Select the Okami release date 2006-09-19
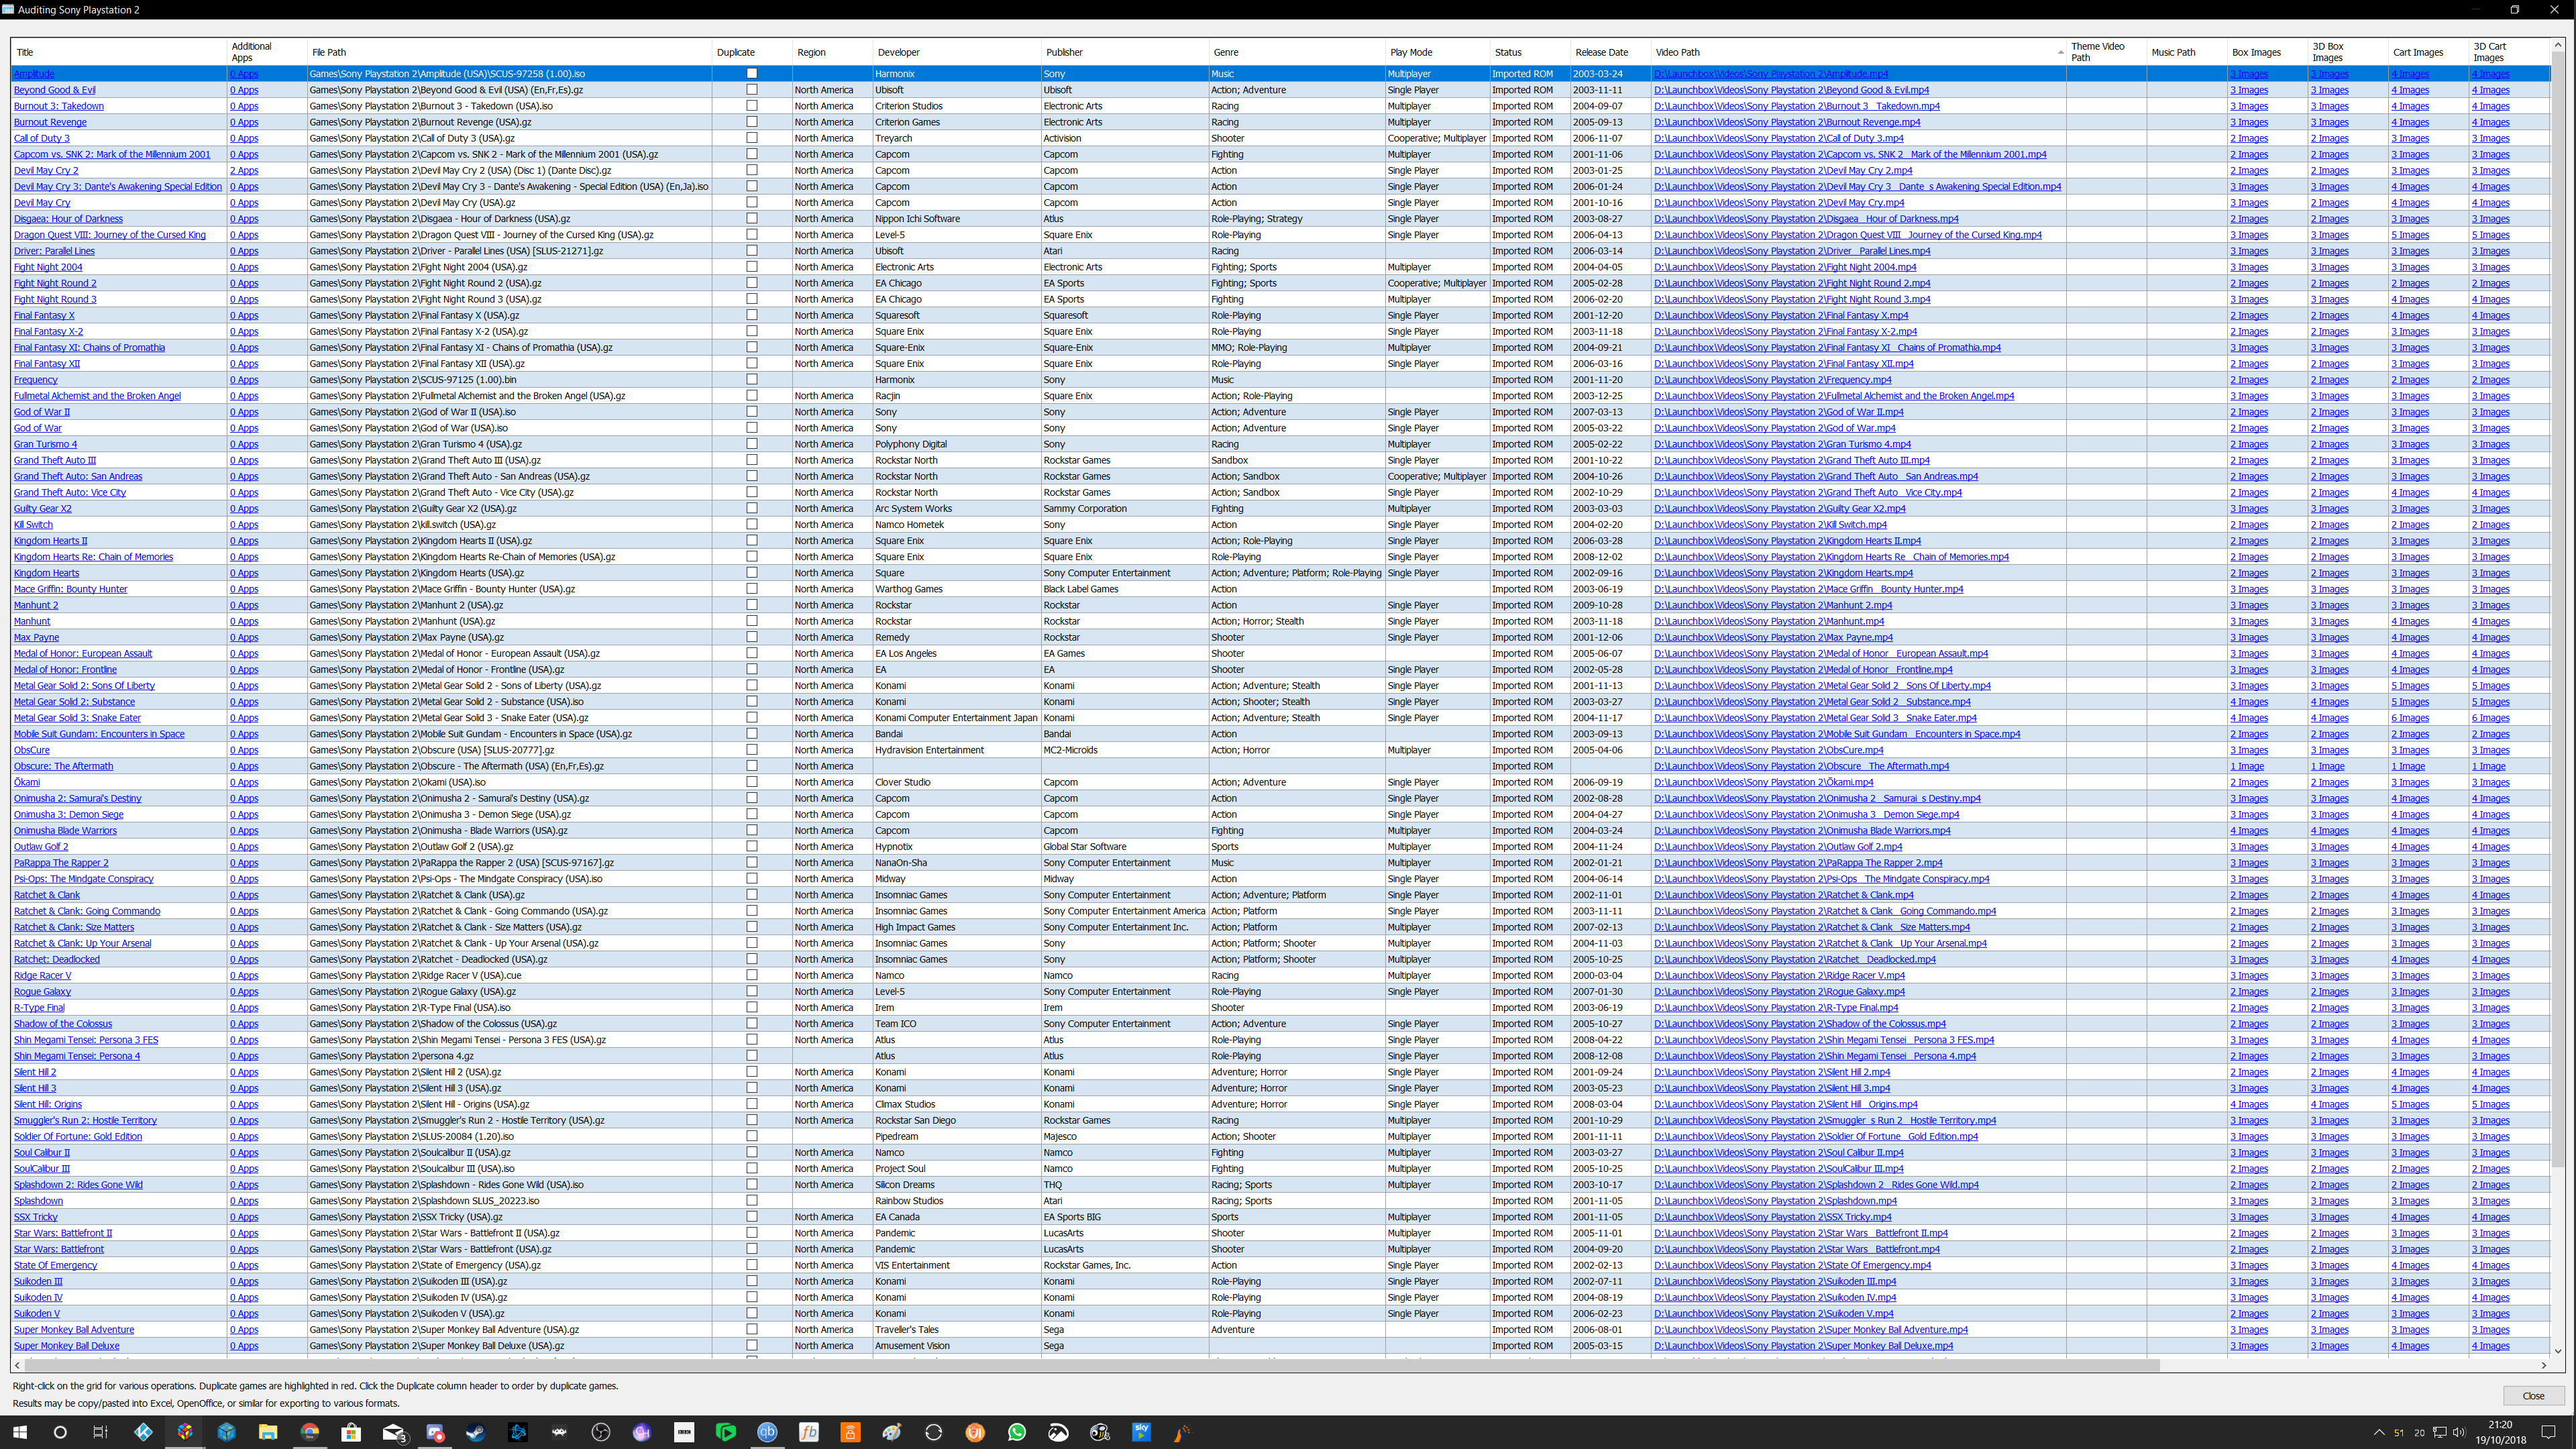The height and width of the screenshot is (1449, 2576). pyautogui.click(x=1610, y=782)
